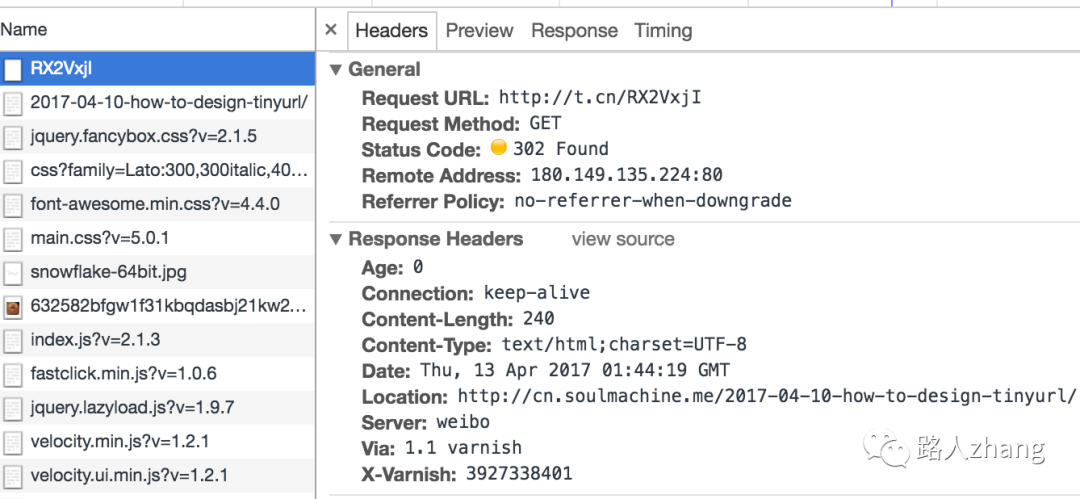Click the font-awesome.min.css file icon

click(13, 205)
